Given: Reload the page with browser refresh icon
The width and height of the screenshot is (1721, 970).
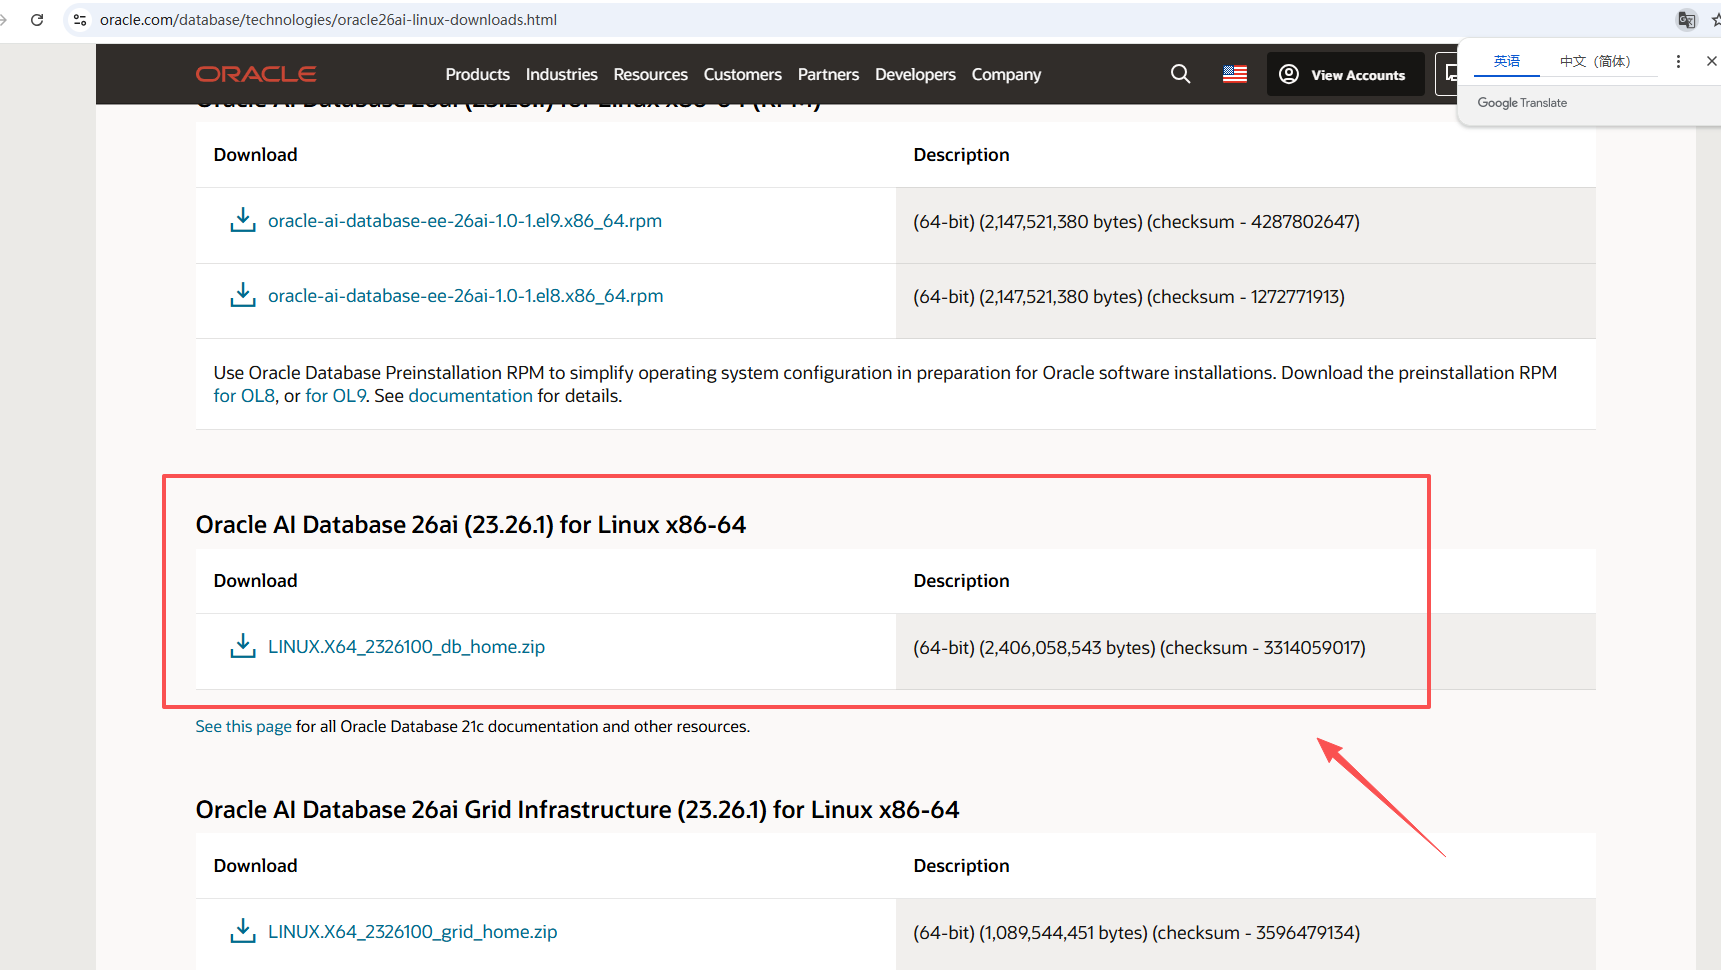Looking at the screenshot, I should pos(37,19).
